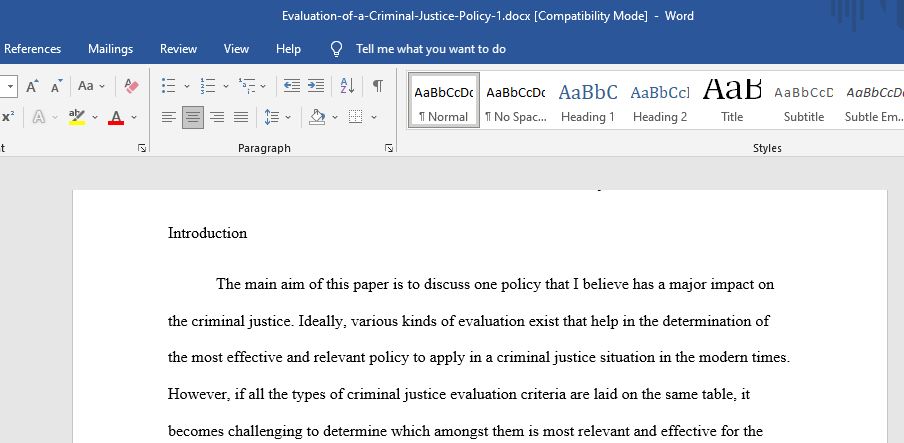Apply borders to paragraph
The image size is (904, 443).
click(x=356, y=118)
